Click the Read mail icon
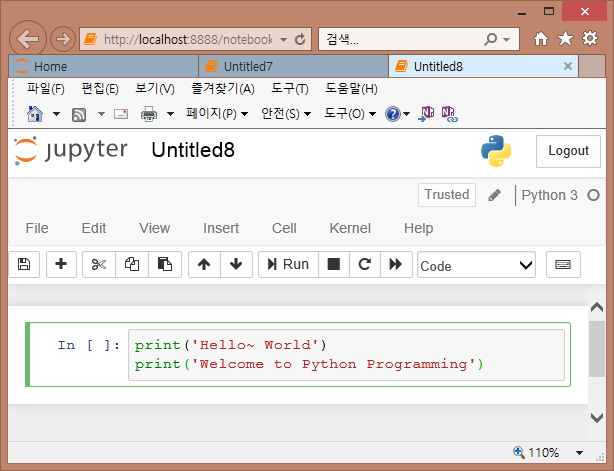Viewport: 614px width, 471px height. point(121,114)
